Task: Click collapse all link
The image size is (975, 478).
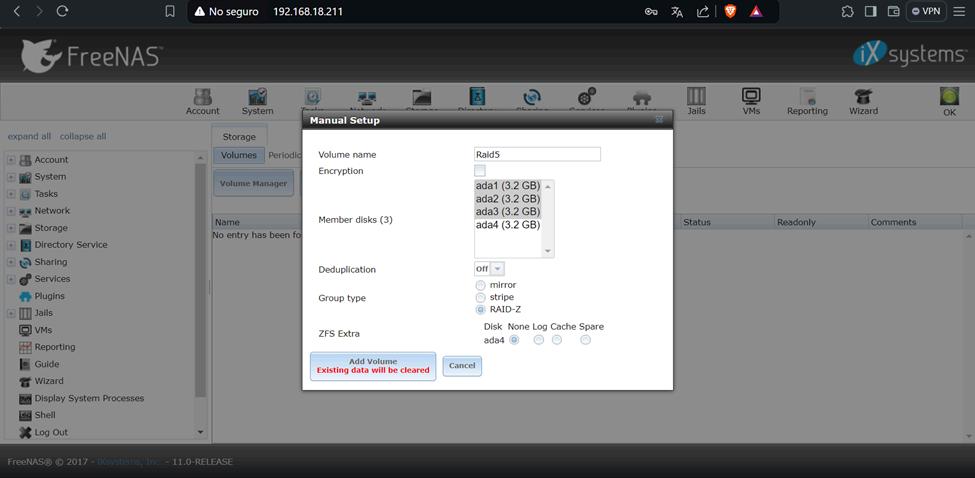Action: (x=83, y=136)
